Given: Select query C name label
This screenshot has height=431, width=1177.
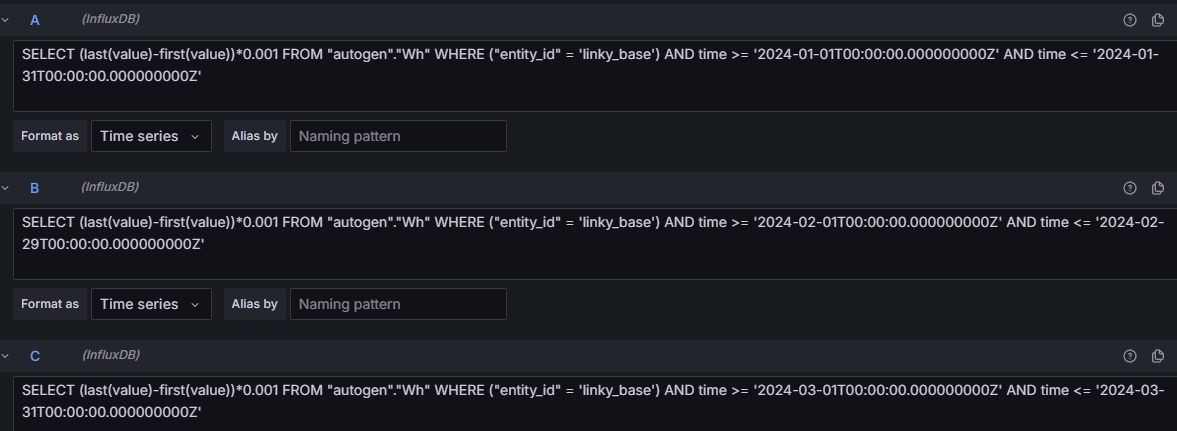Looking at the screenshot, I should [x=35, y=356].
